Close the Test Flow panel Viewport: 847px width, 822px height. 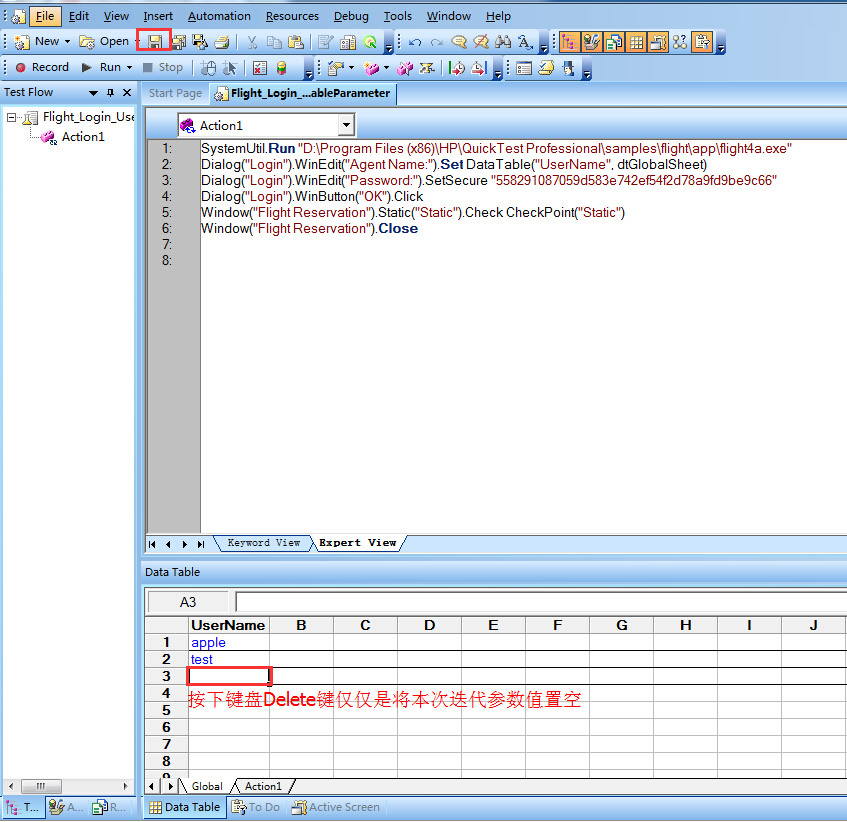point(127,92)
